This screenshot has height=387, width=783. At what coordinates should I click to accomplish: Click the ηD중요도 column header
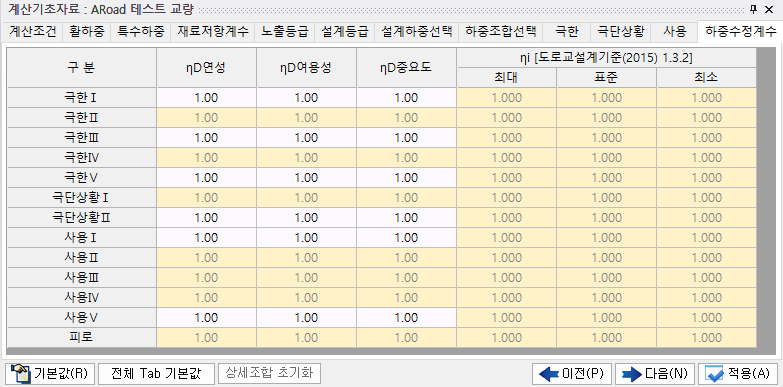click(406, 68)
